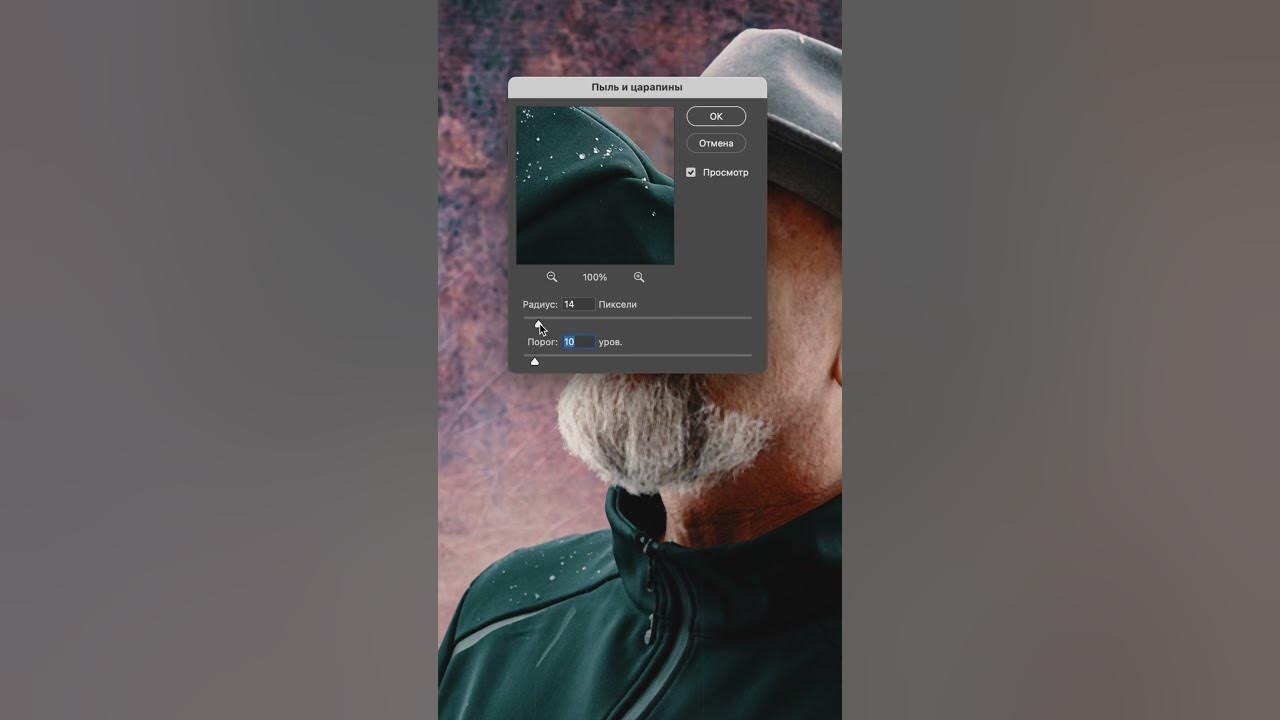Zoom in the filter preview
This screenshot has height=720, width=1280.
(639, 277)
